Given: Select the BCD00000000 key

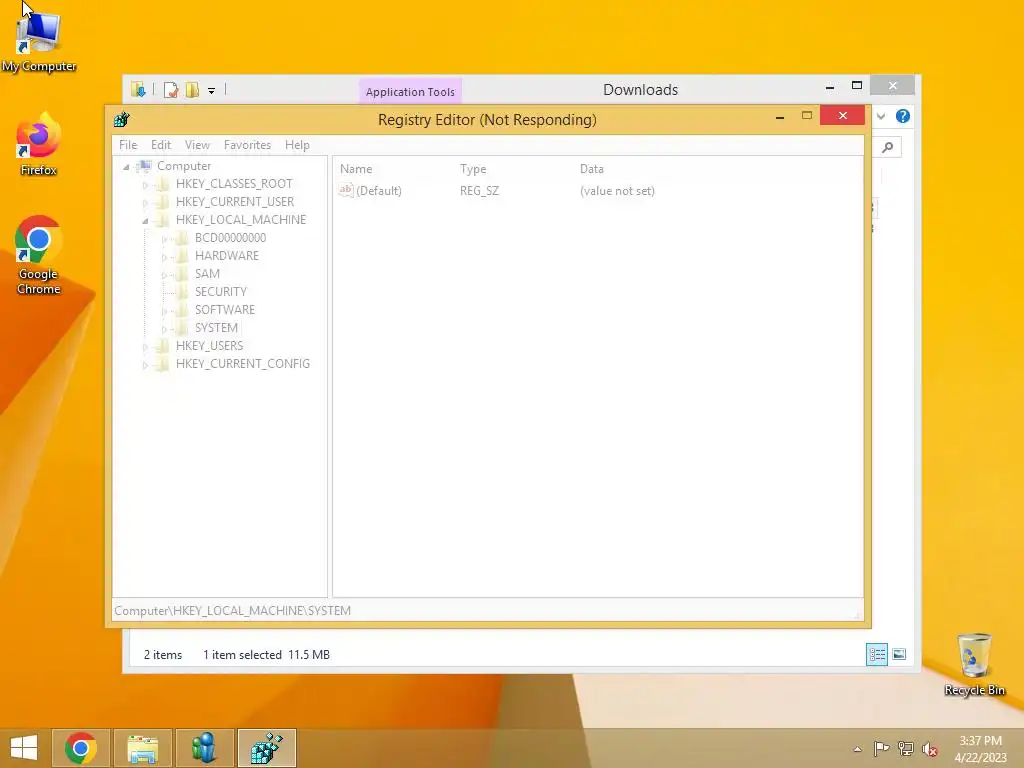Looking at the screenshot, I should pyautogui.click(x=230, y=238).
